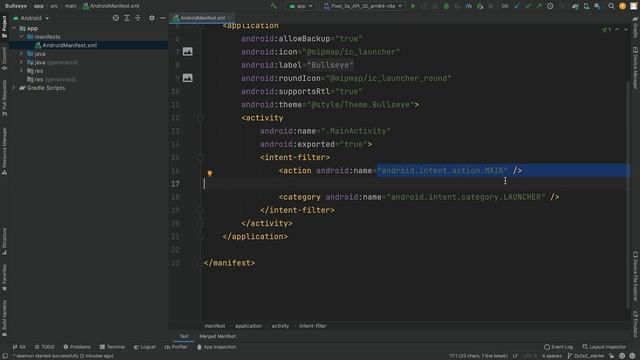This screenshot has width=640, height=360.
Task: Expand the java folder node
Action: pos(22,53)
